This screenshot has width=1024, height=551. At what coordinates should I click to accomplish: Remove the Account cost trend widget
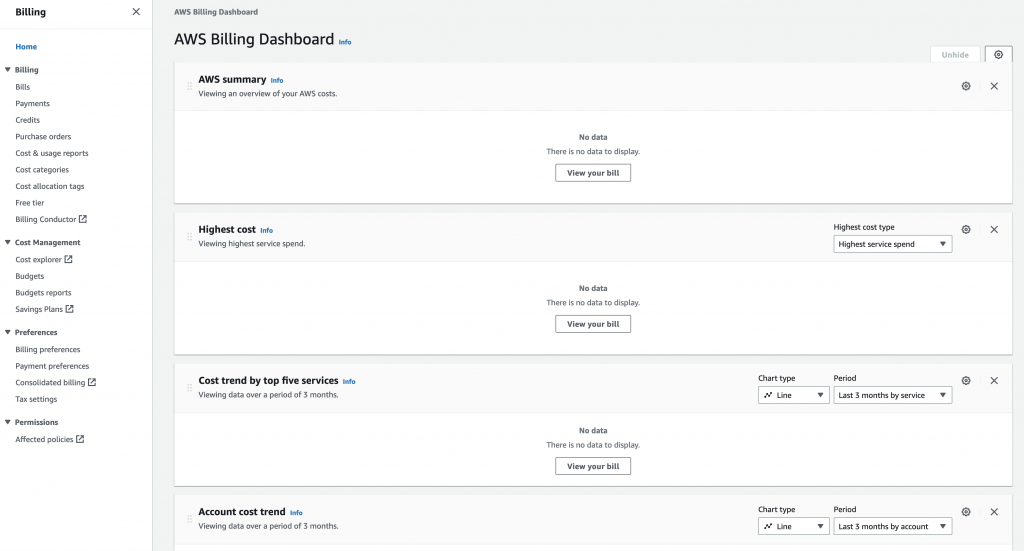[994, 511]
